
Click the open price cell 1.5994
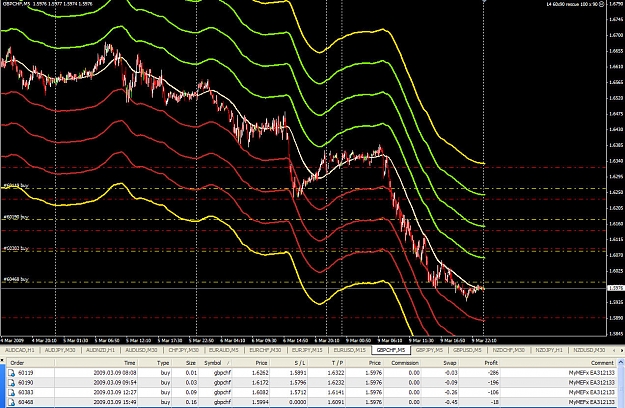pos(260,402)
